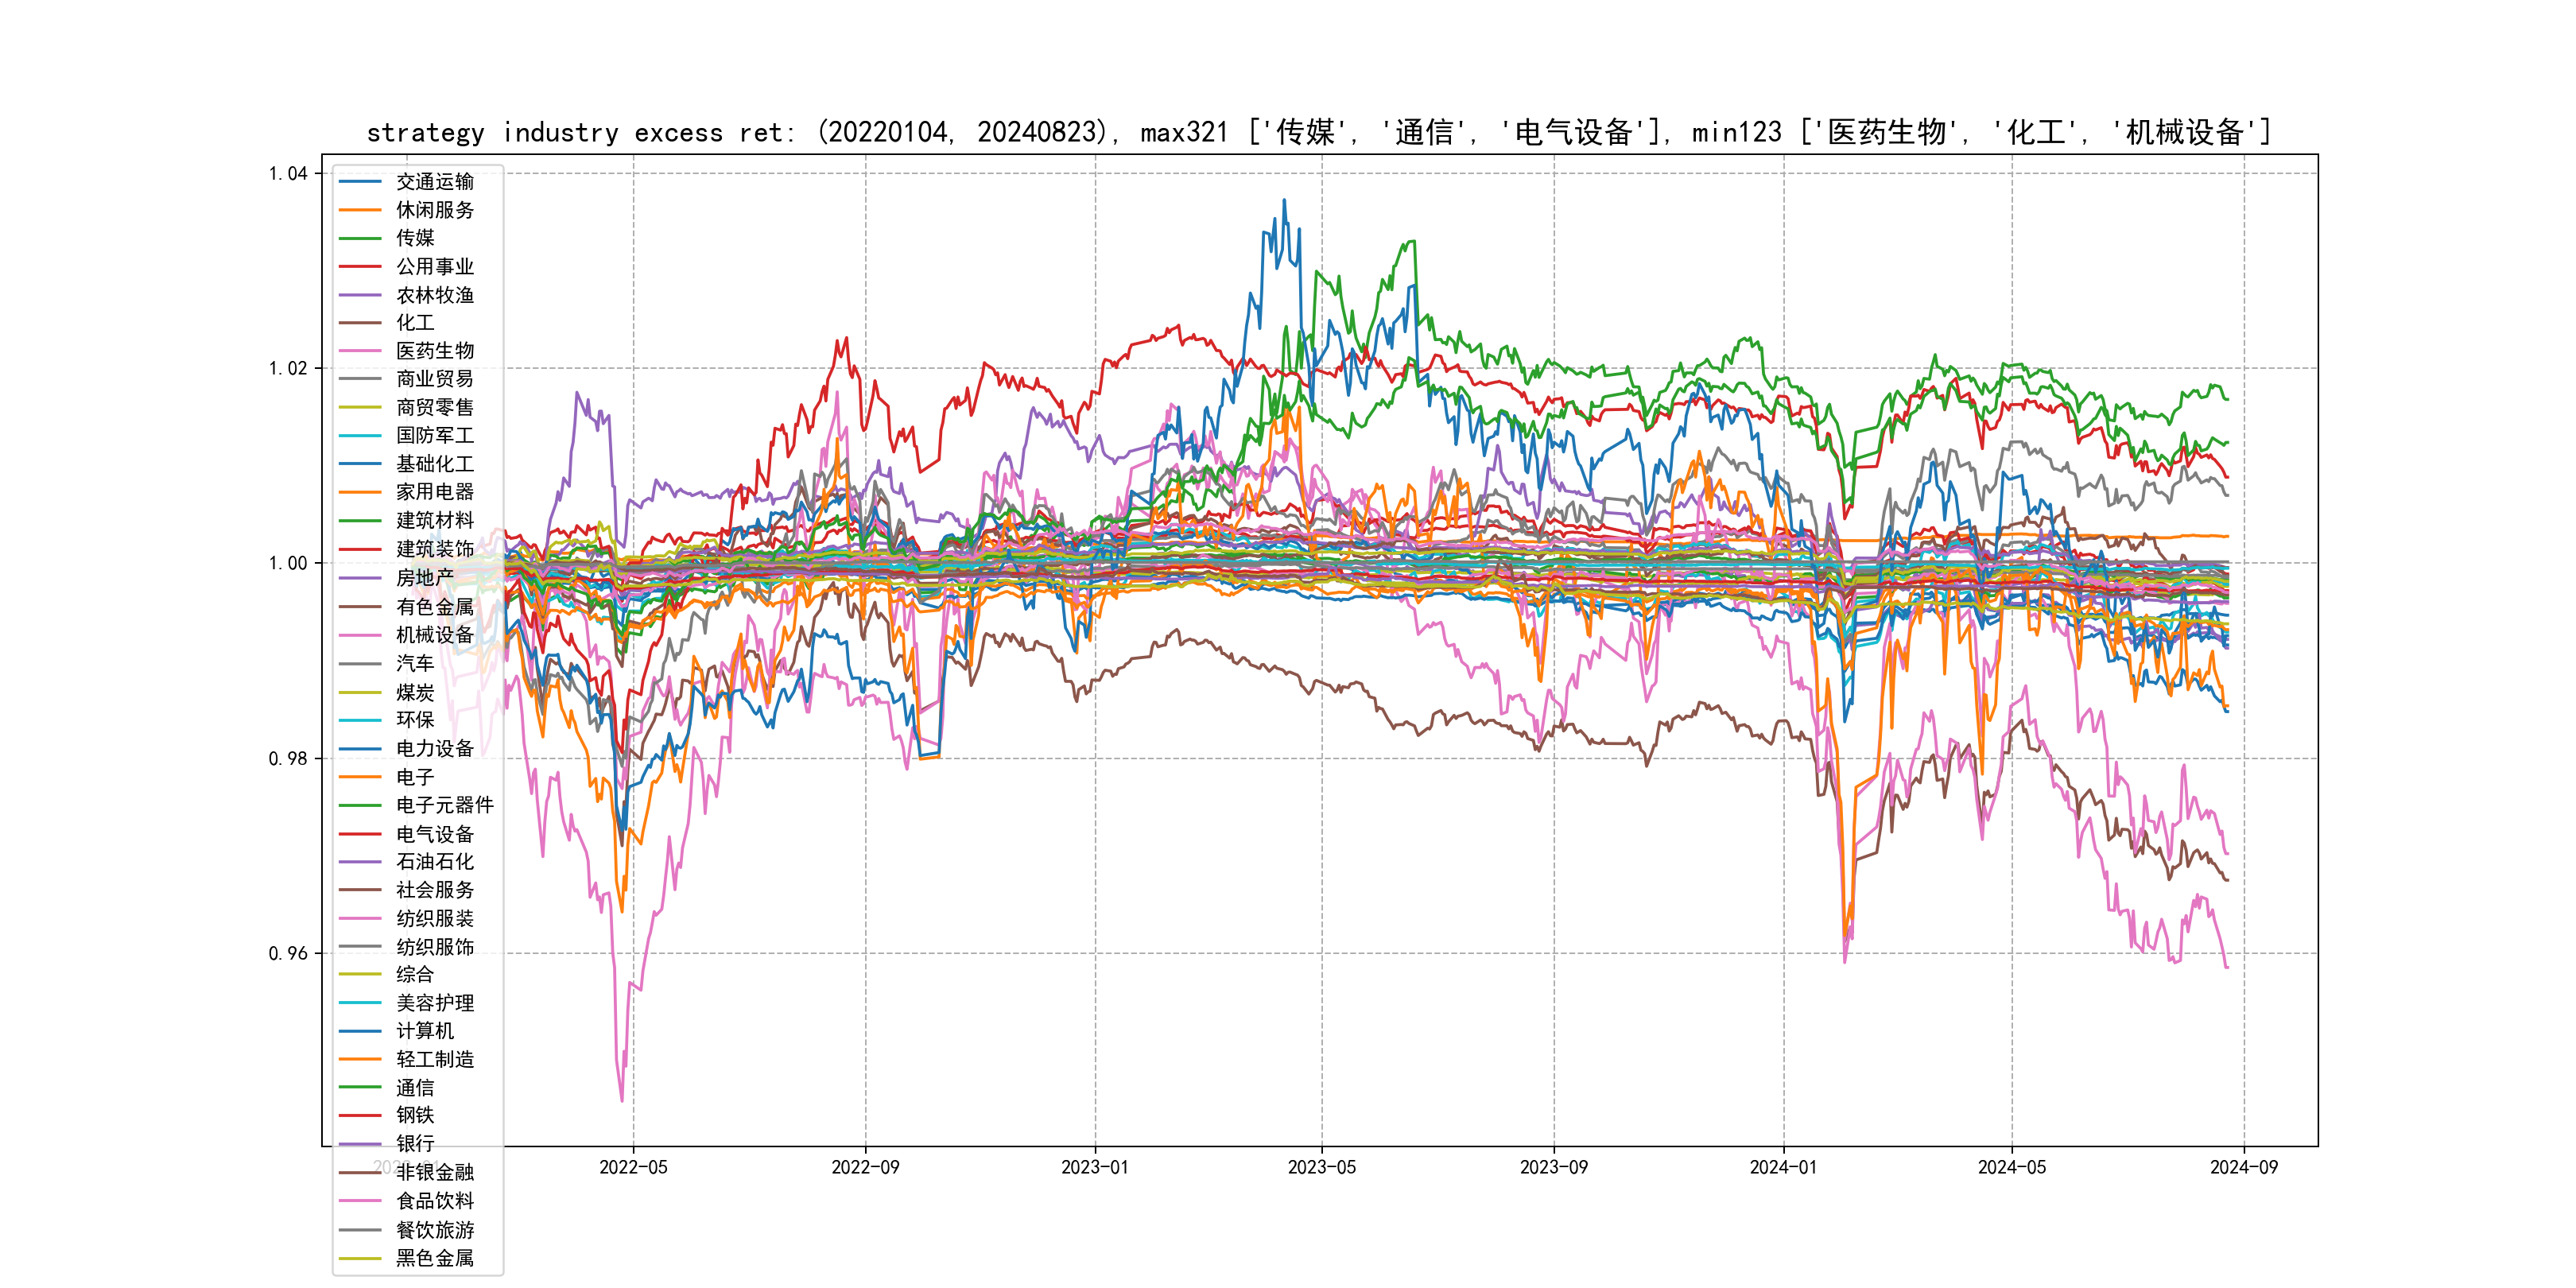Click the 电气设备 legend entry
2576x1288 pixels.
(x=434, y=834)
